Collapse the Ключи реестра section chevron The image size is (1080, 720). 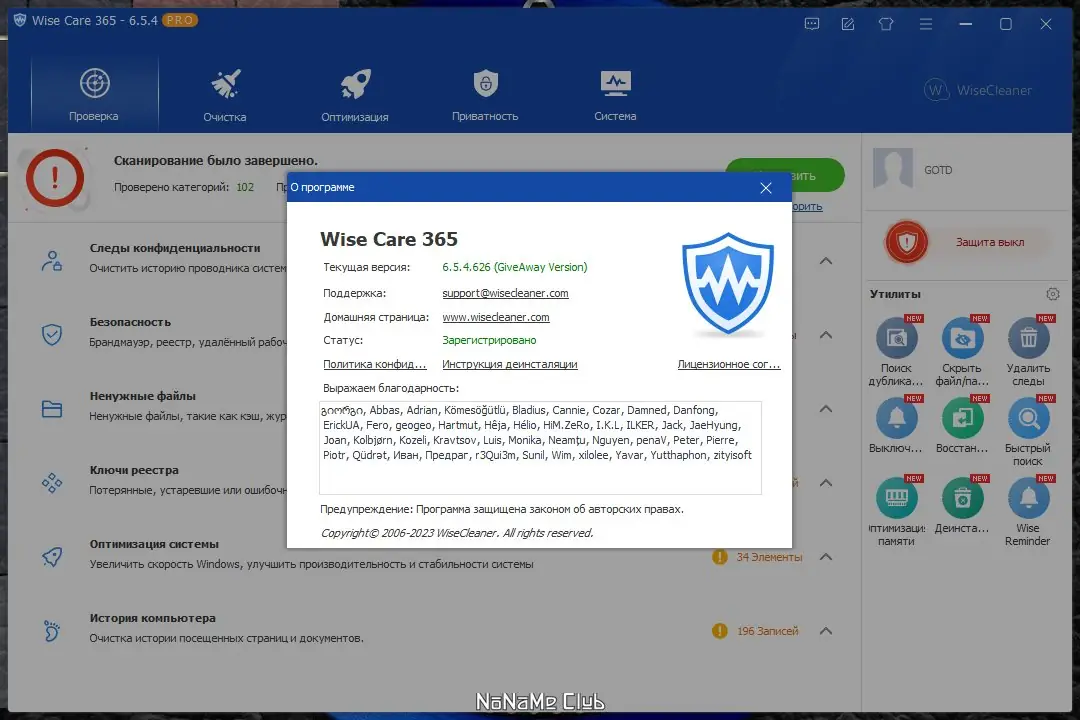(x=826, y=483)
